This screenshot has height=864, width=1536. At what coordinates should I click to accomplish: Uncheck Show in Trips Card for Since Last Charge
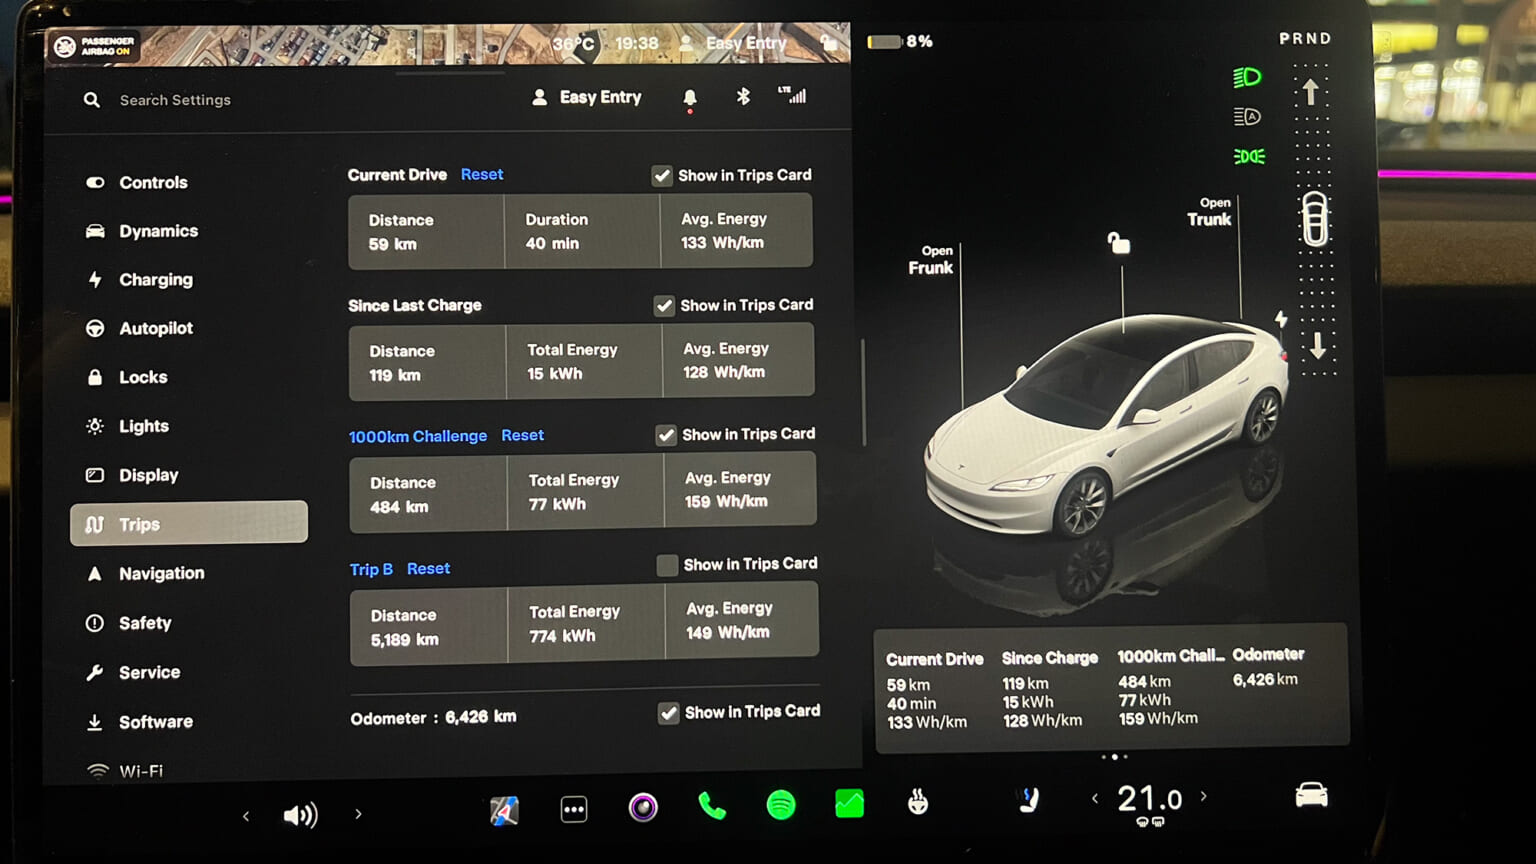pyautogui.click(x=664, y=305)
